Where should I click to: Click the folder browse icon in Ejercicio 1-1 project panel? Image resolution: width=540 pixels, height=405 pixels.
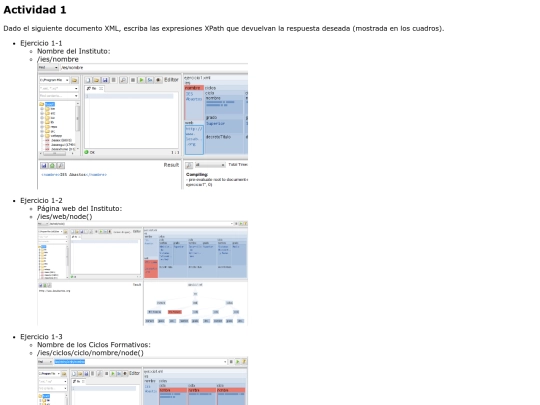pyautogui.click(x=74, y=80)
